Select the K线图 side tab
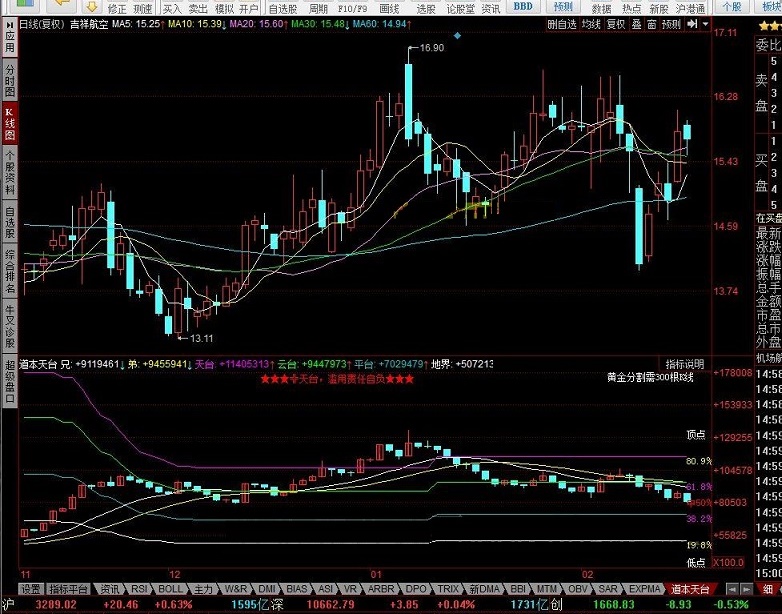The image size is (782, 614). coord(10,123)
